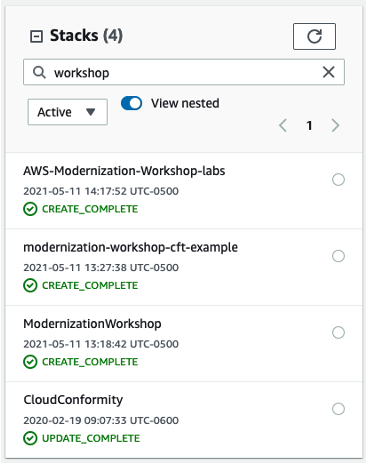This screenshot has height=463, width=367.
Task: Click the UPDATE_COMPLETE status check icon
Action: 30,438
